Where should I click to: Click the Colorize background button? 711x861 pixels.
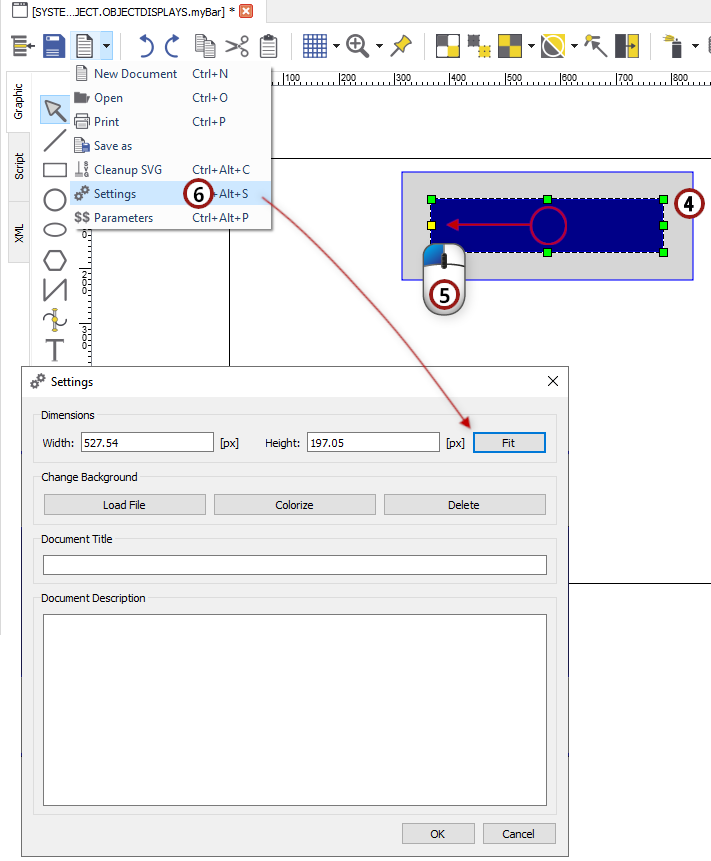pyautogui.click(x=294, y=505)
